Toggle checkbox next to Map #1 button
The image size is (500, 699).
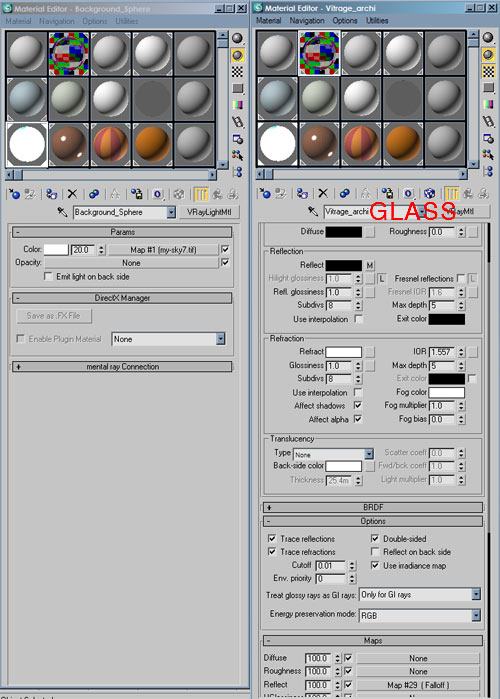225,249
